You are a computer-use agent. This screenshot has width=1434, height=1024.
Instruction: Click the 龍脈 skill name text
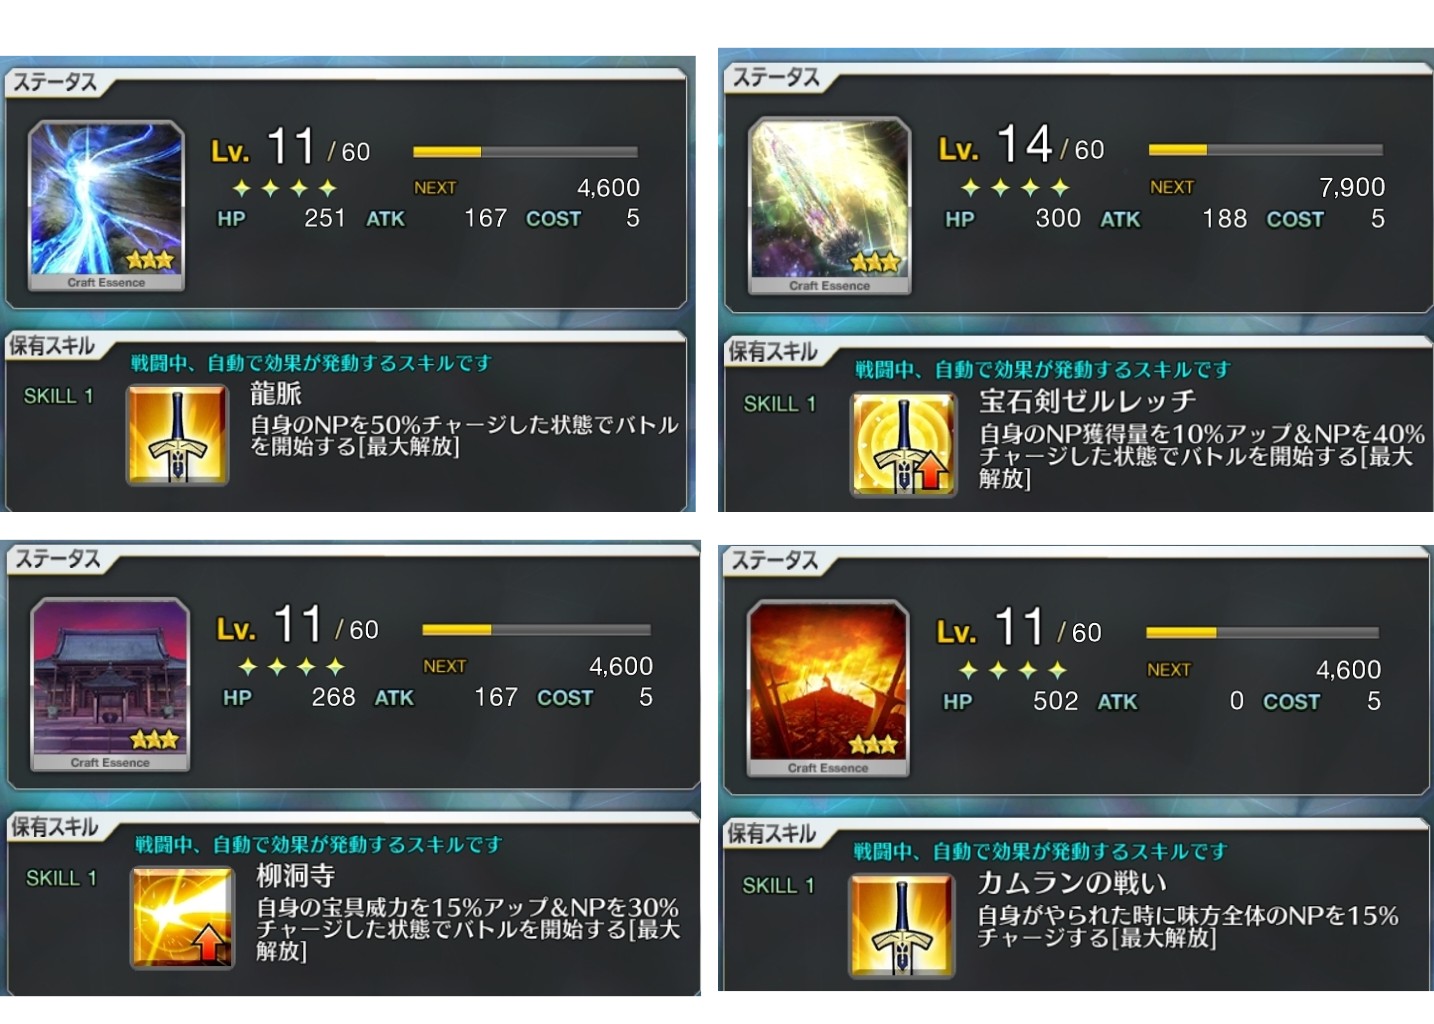275,393
